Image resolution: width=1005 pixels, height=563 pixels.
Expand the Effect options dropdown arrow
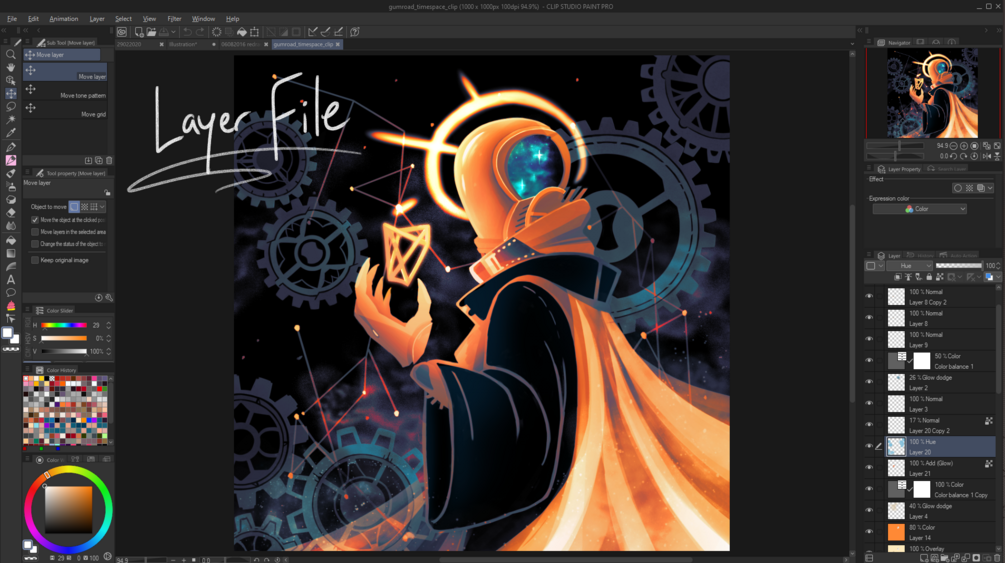pos(990,188)
